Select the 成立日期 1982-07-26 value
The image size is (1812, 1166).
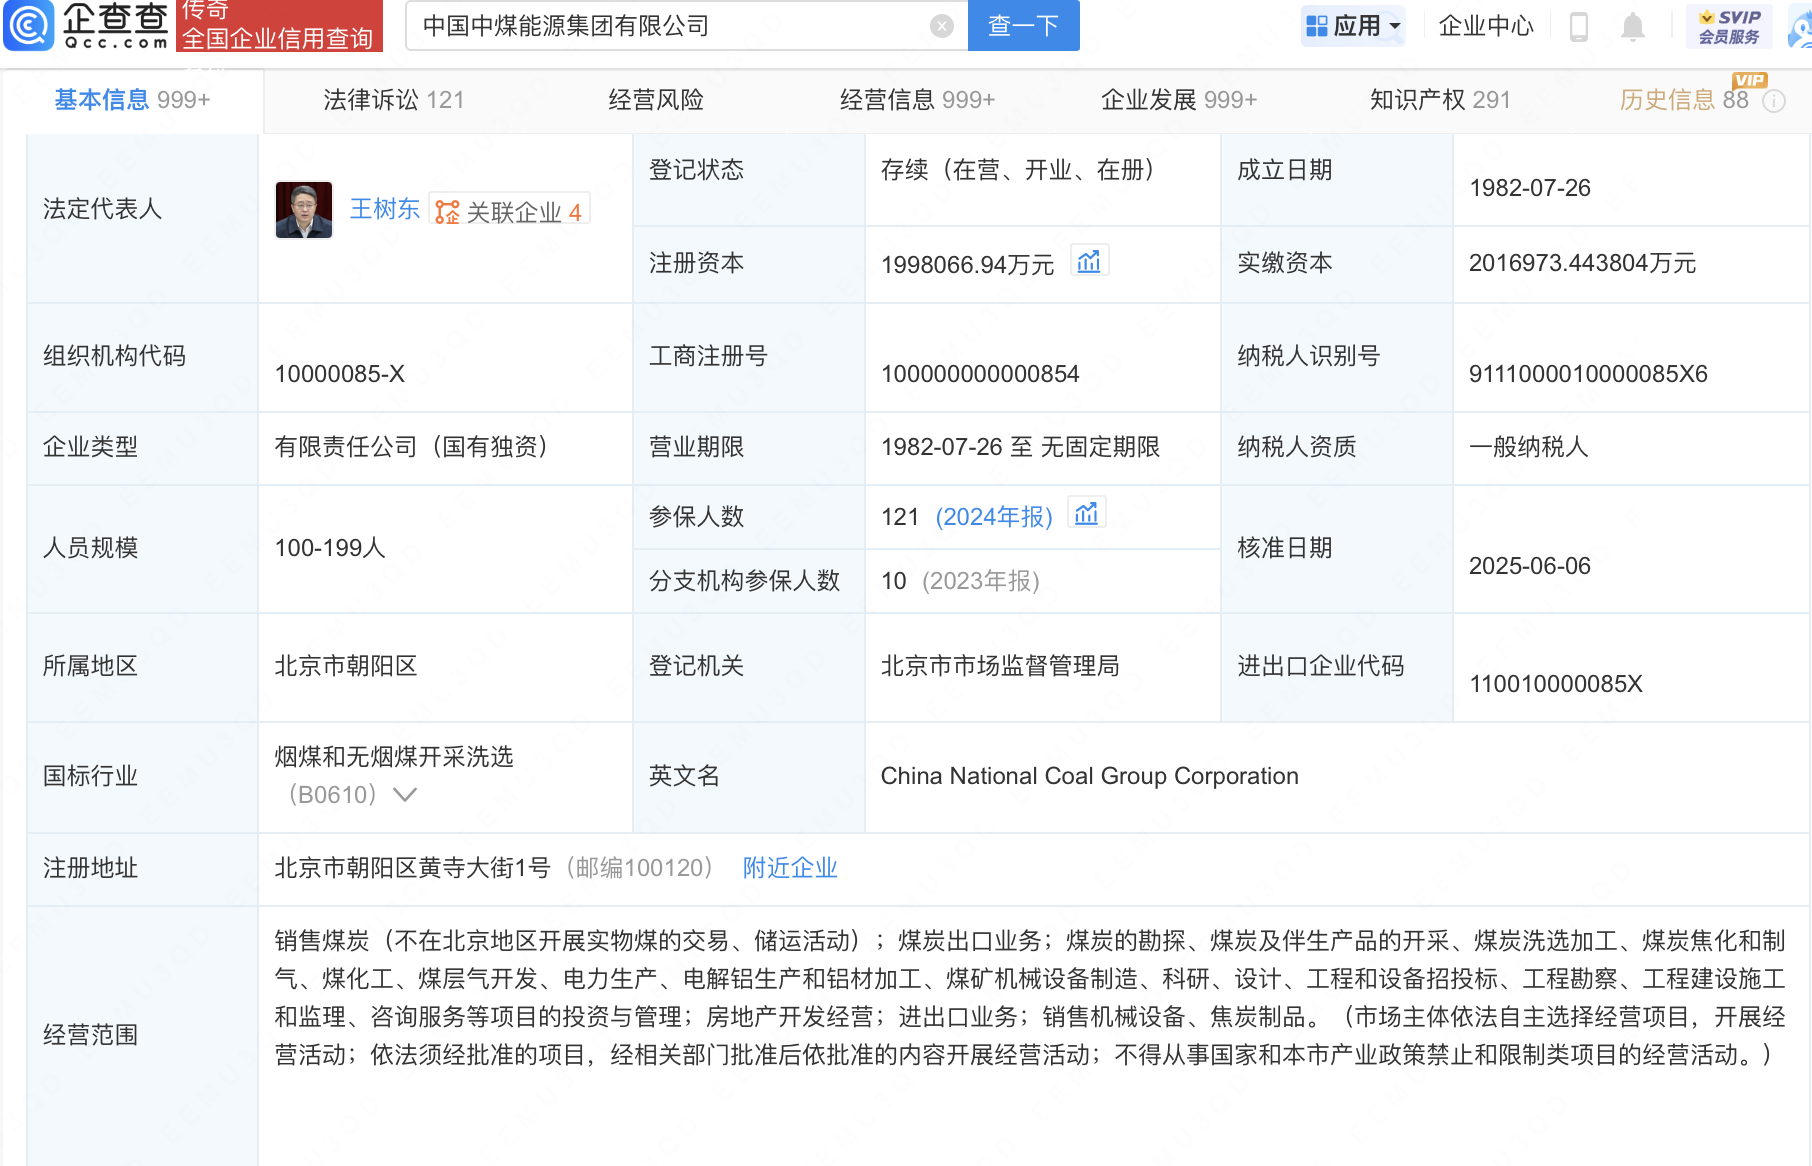(1530, 188)
